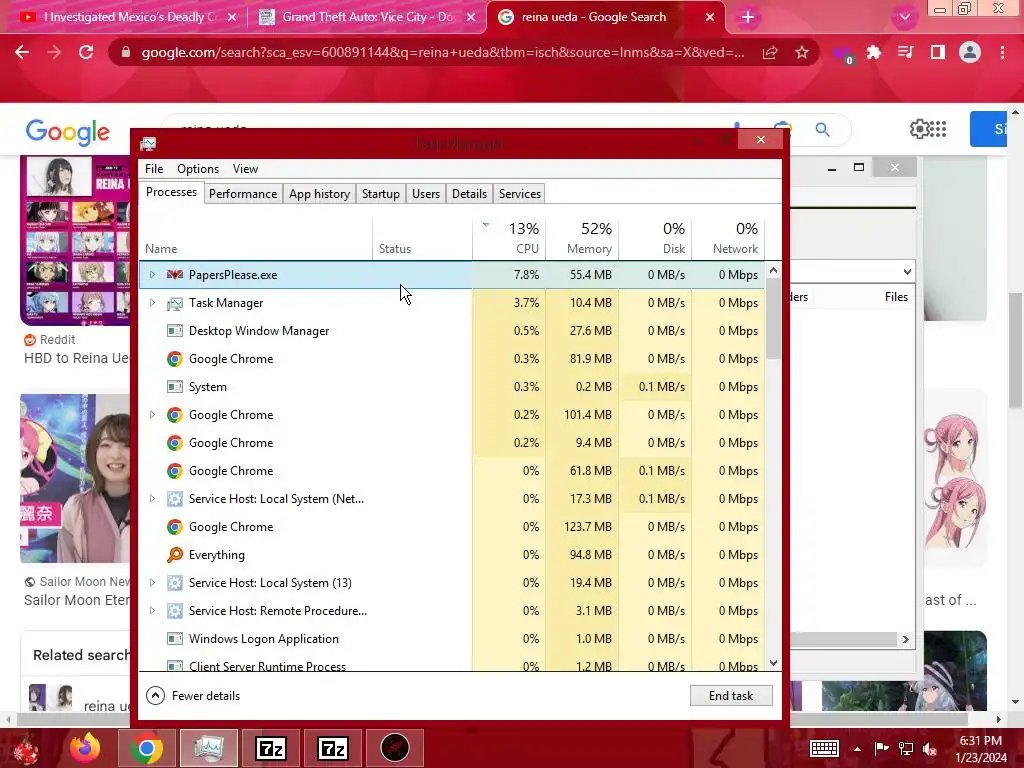Open Chrome's three-dot menu

1002,52
